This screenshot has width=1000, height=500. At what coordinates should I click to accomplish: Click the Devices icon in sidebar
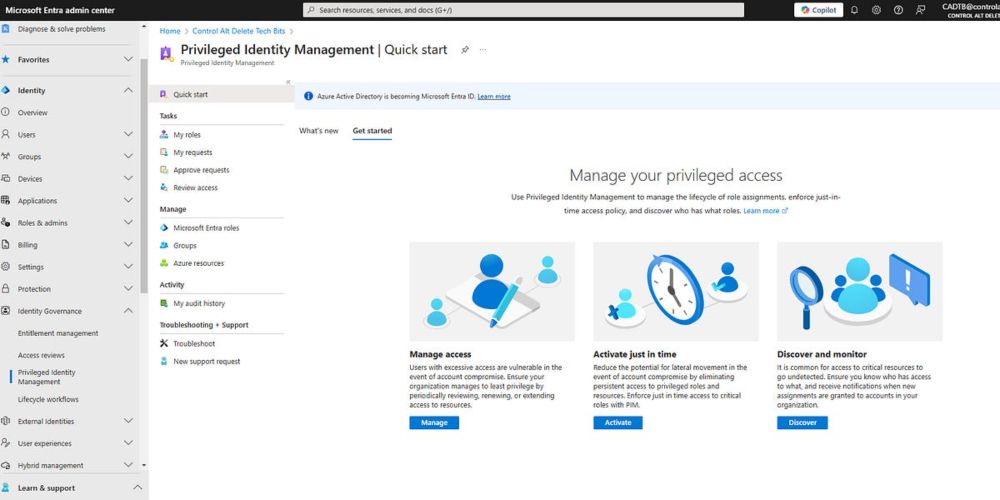click(x=6, y=179)
